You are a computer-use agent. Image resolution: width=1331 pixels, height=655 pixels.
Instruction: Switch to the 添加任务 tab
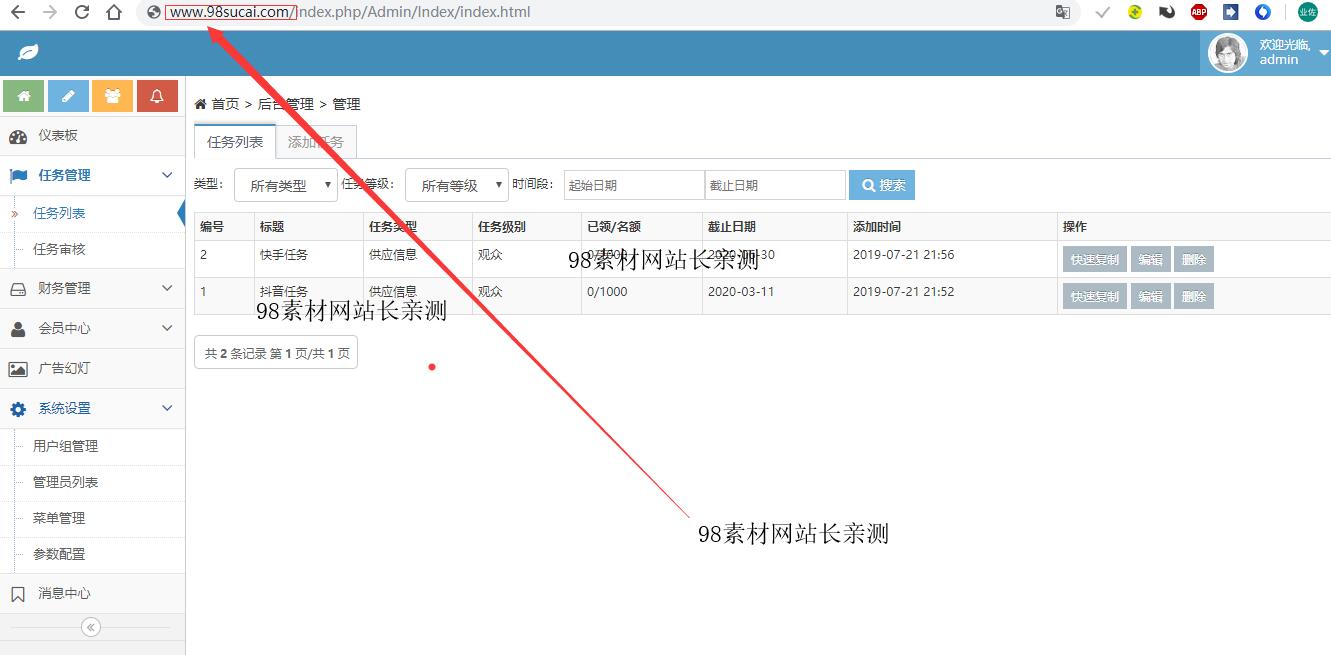[x=316, y=141]
